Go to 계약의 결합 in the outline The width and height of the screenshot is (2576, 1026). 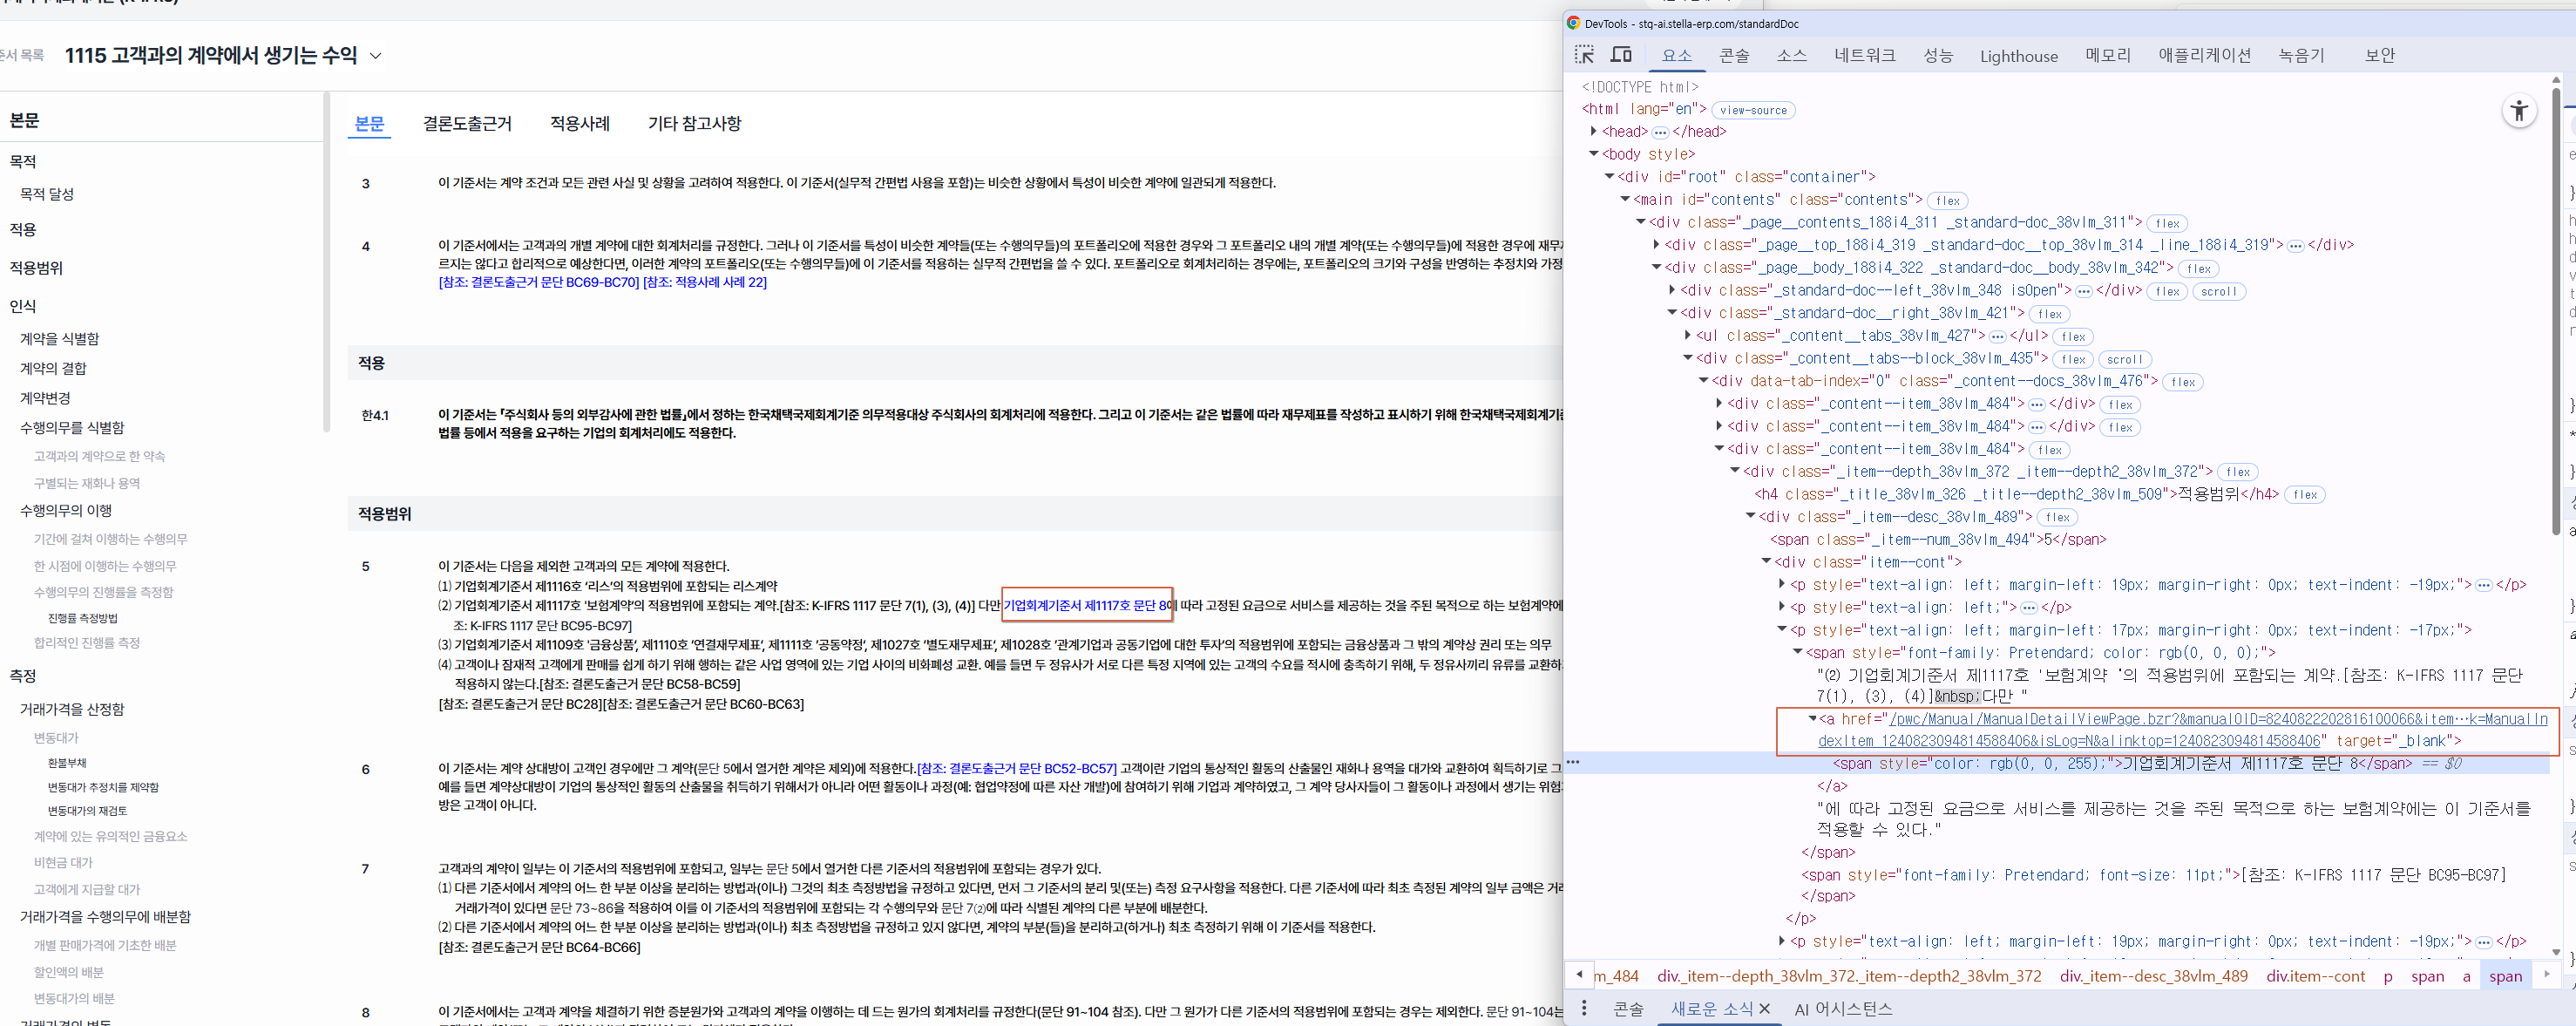point(52,368)
